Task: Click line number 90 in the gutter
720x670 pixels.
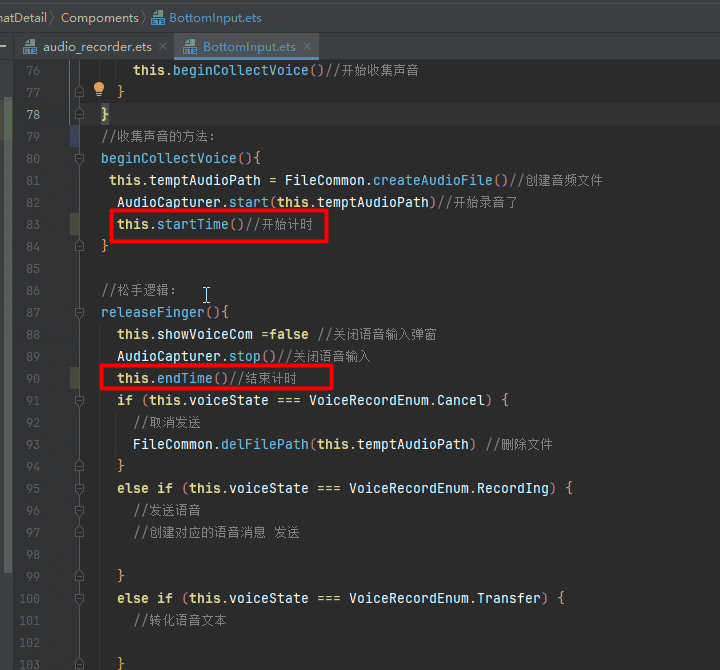Action: coord(33,378)
